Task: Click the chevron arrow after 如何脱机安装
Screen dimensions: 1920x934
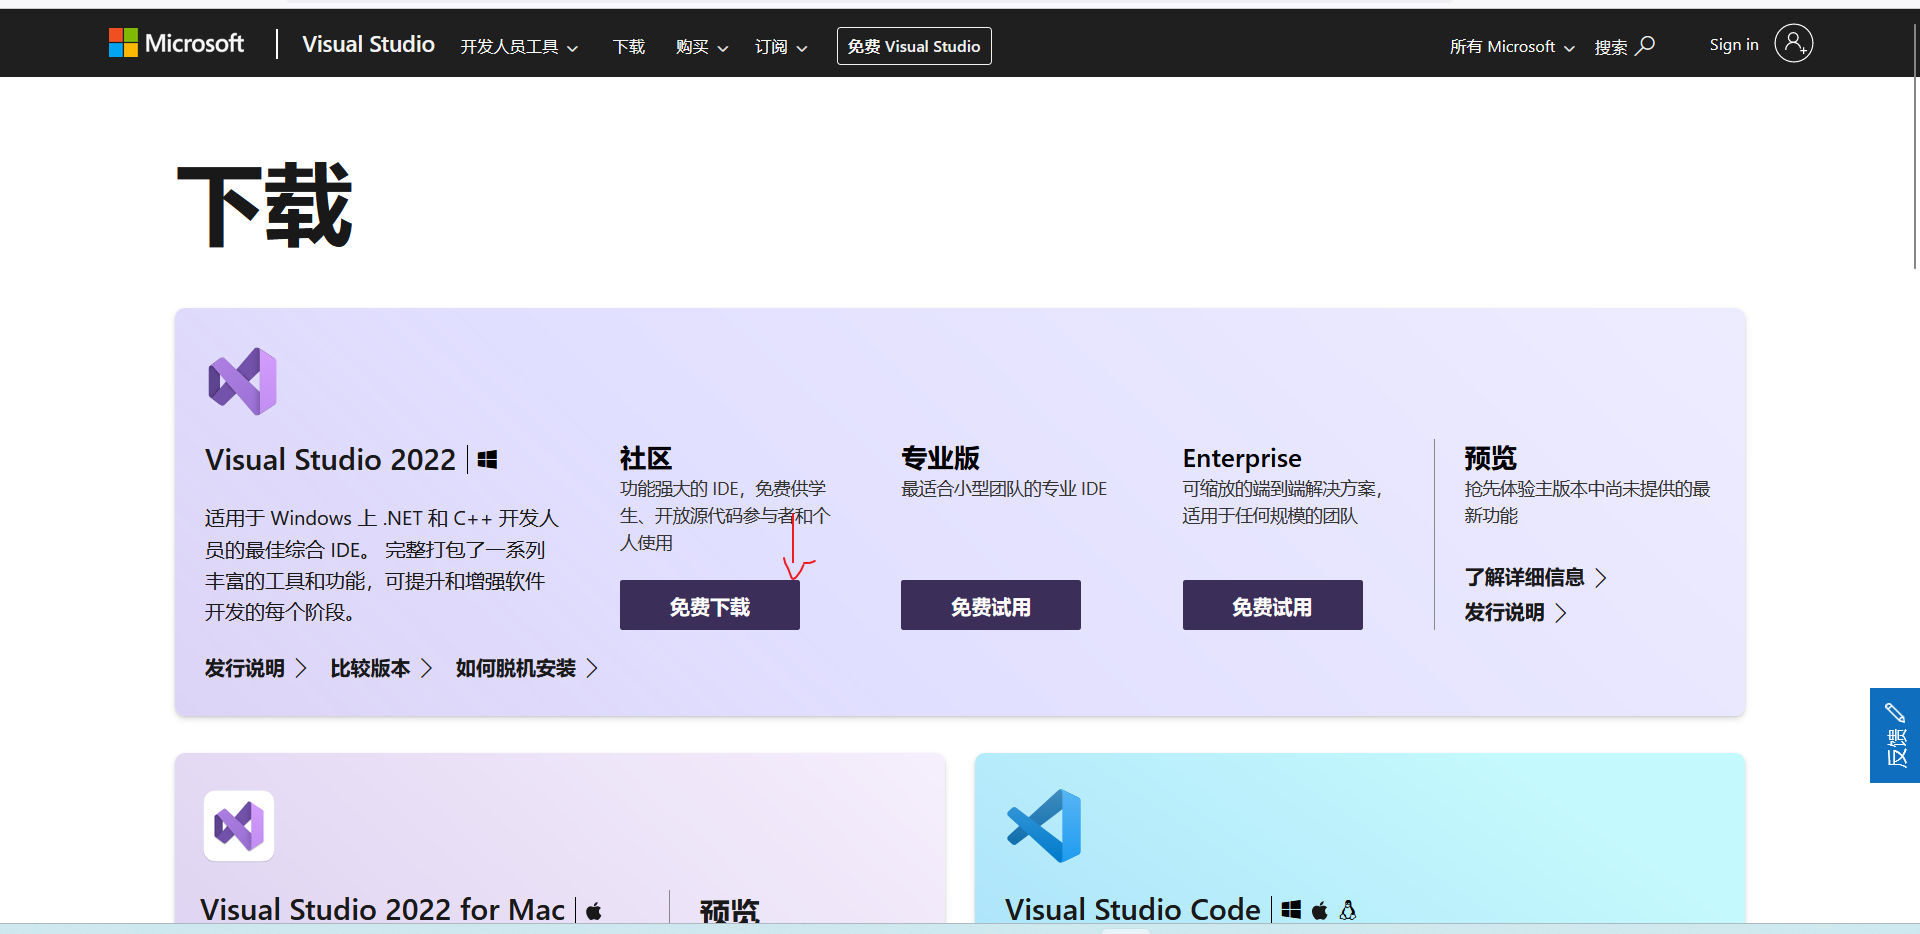Action: [592, 668]
